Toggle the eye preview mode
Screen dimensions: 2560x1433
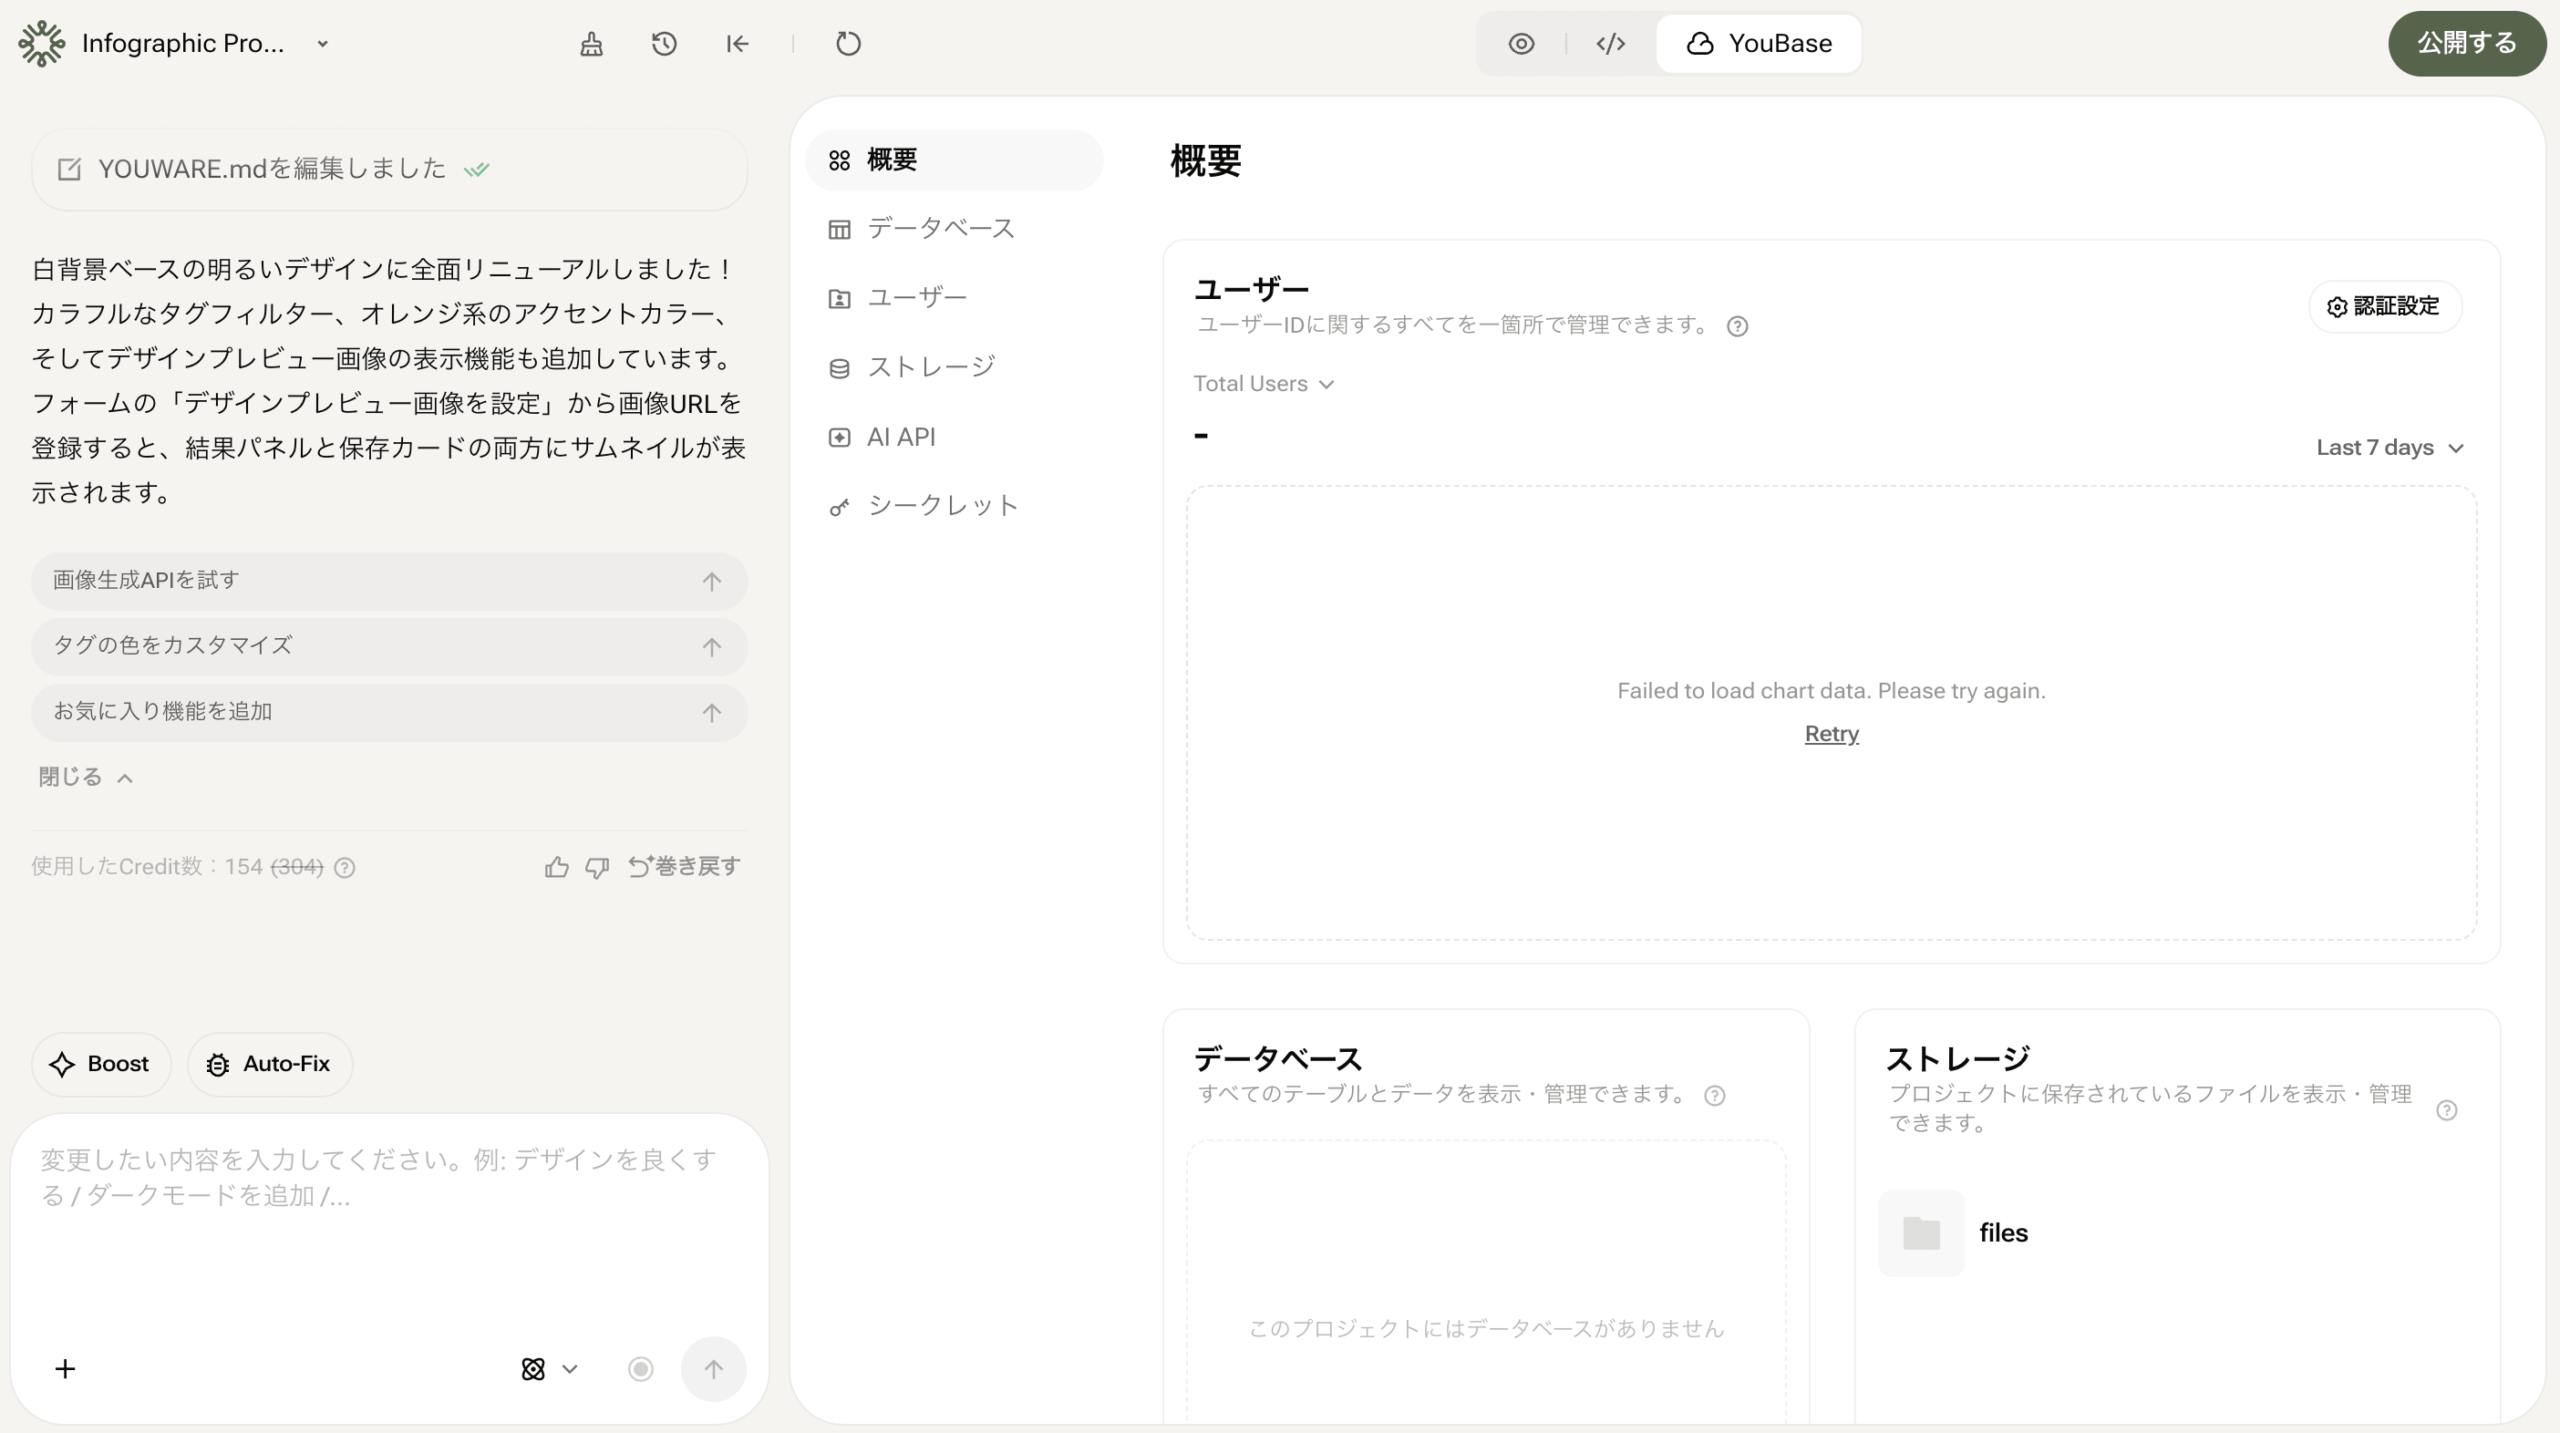click(x=1521, y=44)
